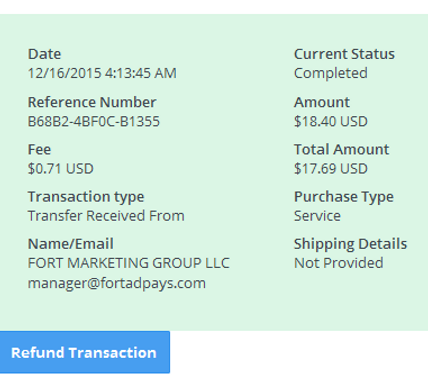428x391 pixels.
Task: Click the Shipping Details heading
Action: [x=350, y=244]
